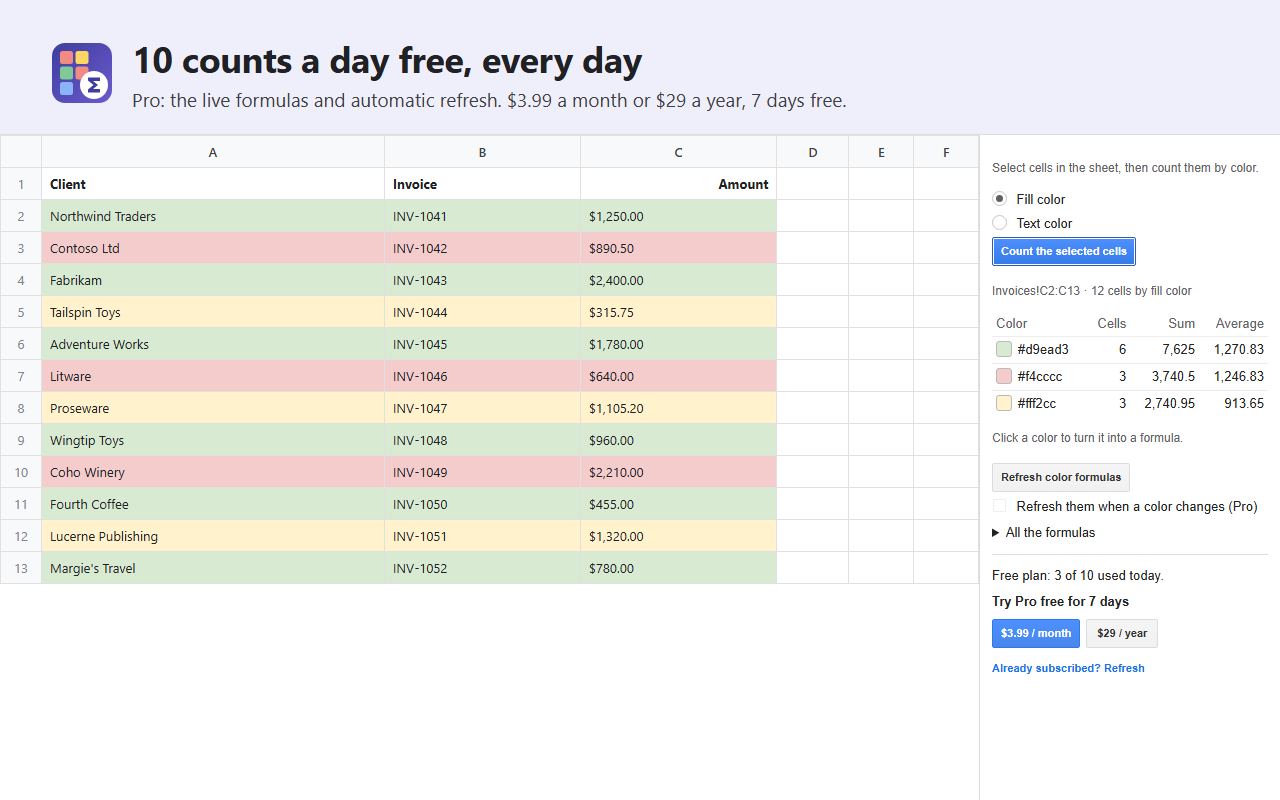This screenshot has height=800, width=1280.
Task: Click the Amount header cell
Action: [x=679, y=184]
